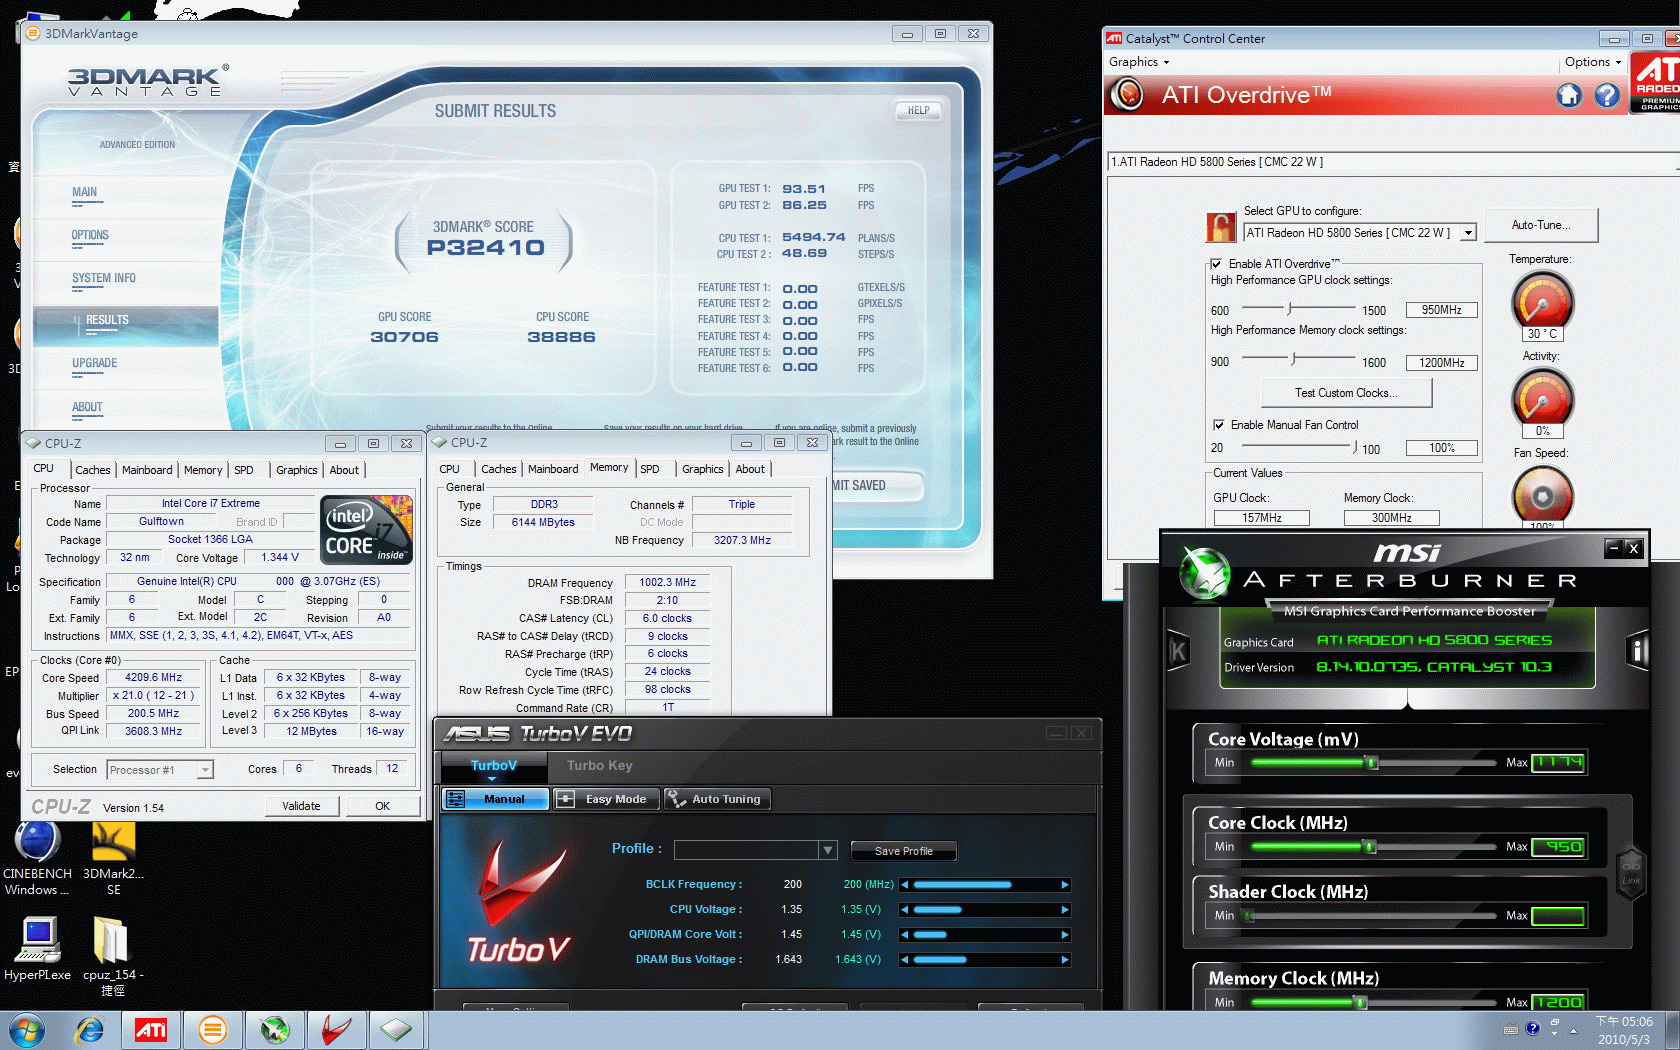Adjust Afterburner Core Clock slider handle
This screenshot has height=1050, width=1680.
(x=1370, y=847)
